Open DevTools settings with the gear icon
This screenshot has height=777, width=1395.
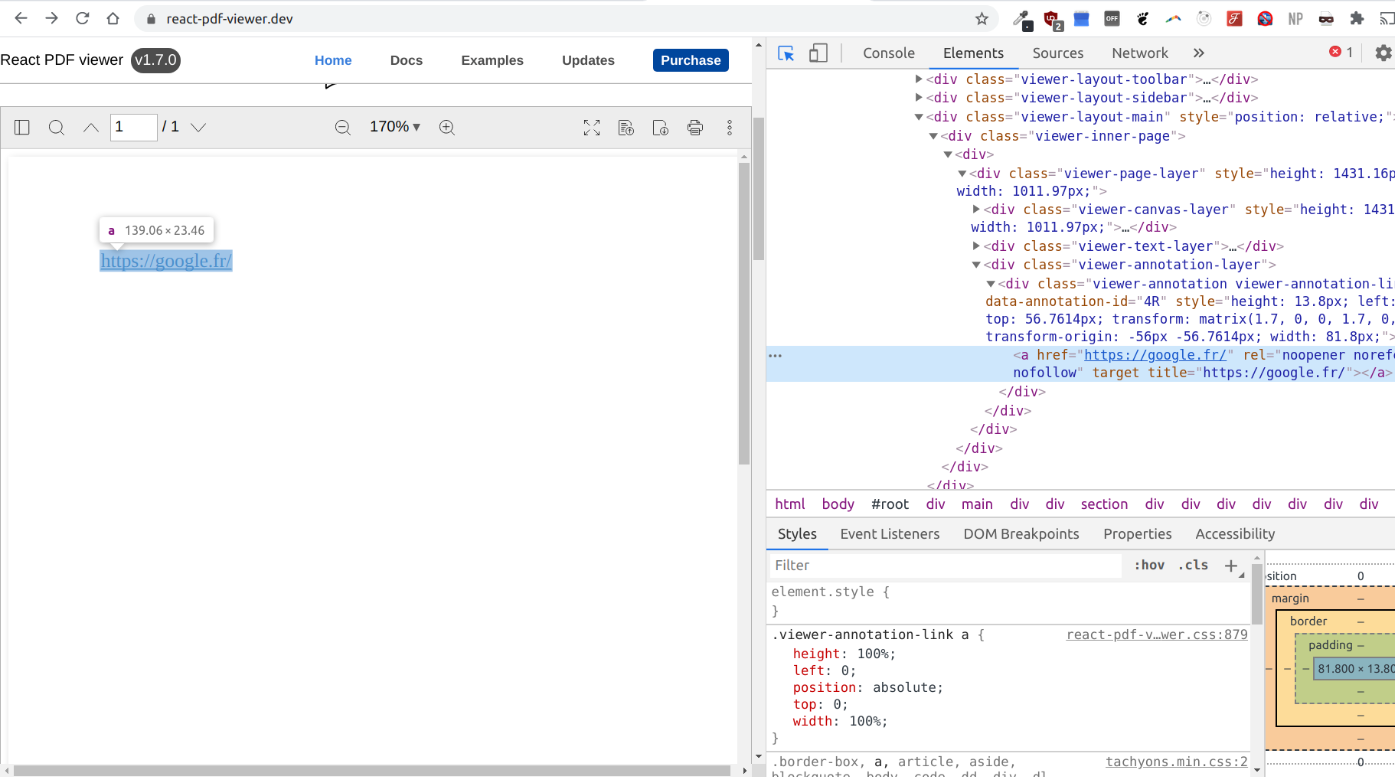tap(1382, 52)
